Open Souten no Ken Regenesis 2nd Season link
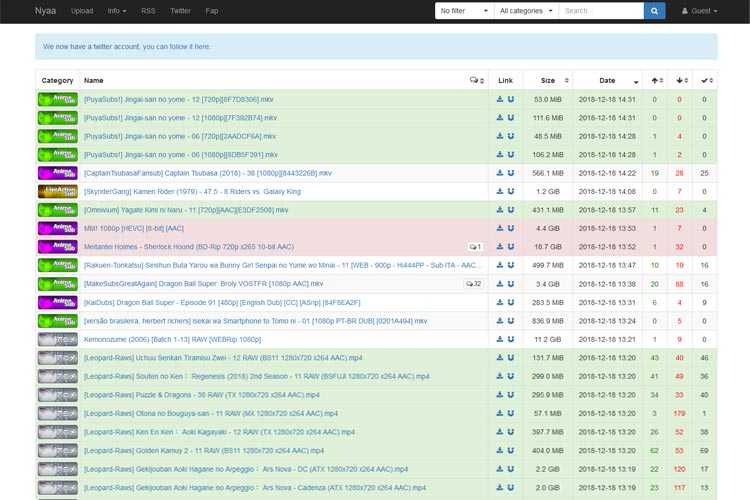This screenshot has height=500, width=750. 256,377
